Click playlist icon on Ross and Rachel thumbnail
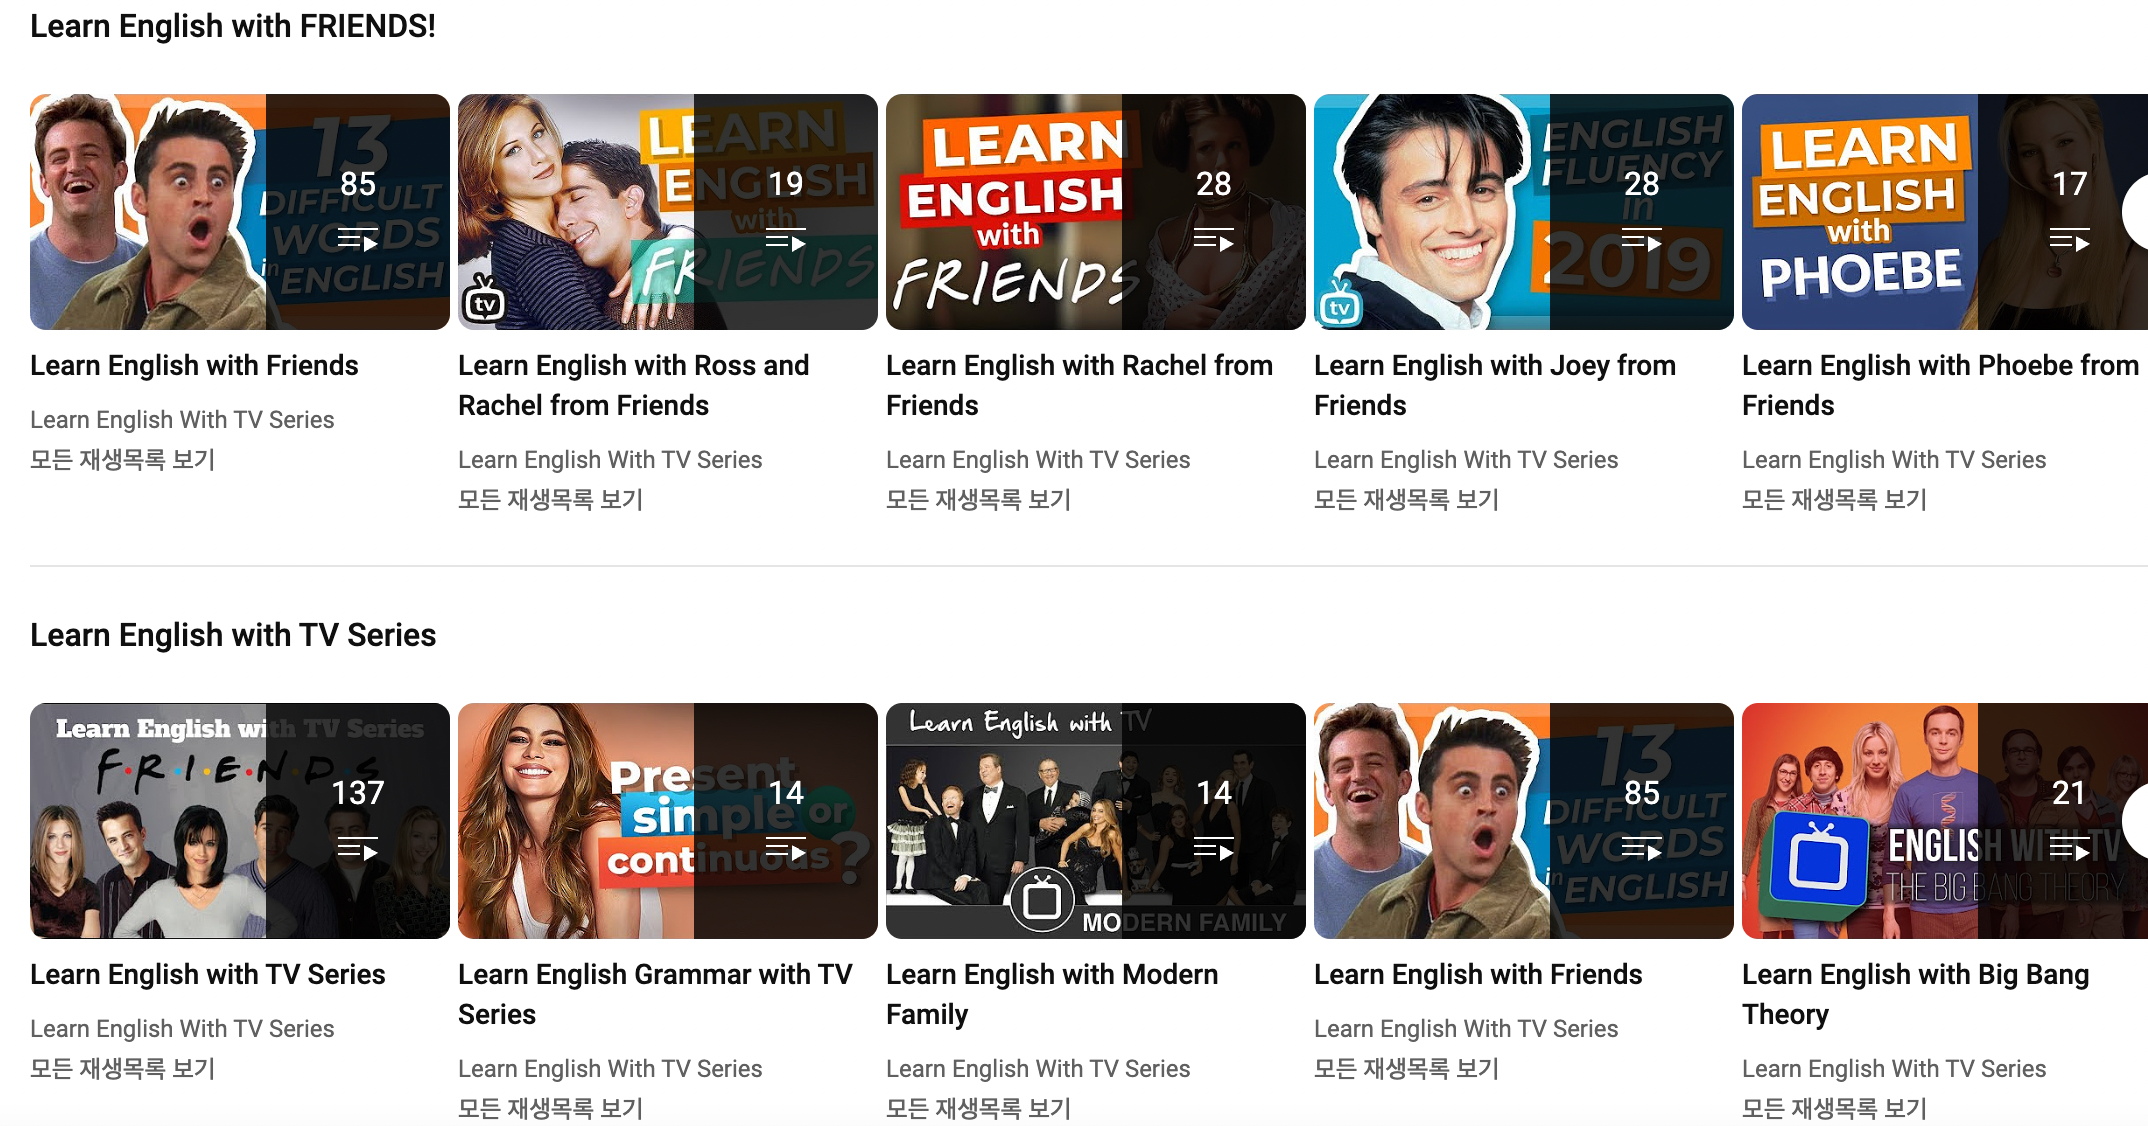Image resolution: width=2148 pixels, height=1126 pixels. (785, 240)
